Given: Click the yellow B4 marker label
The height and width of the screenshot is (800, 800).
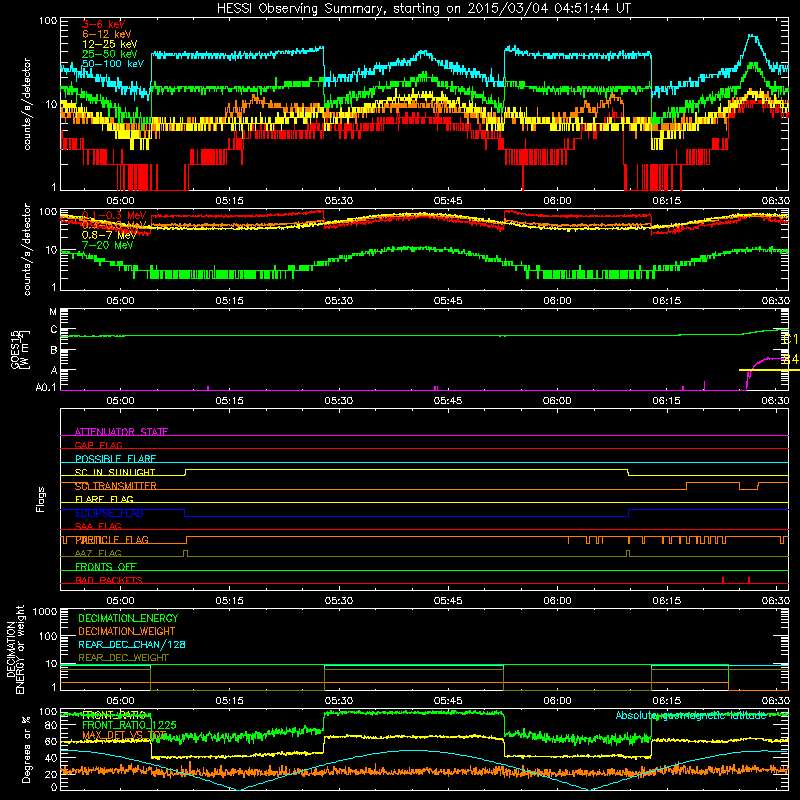Looking at the screenshot, I should coord(790,359).
